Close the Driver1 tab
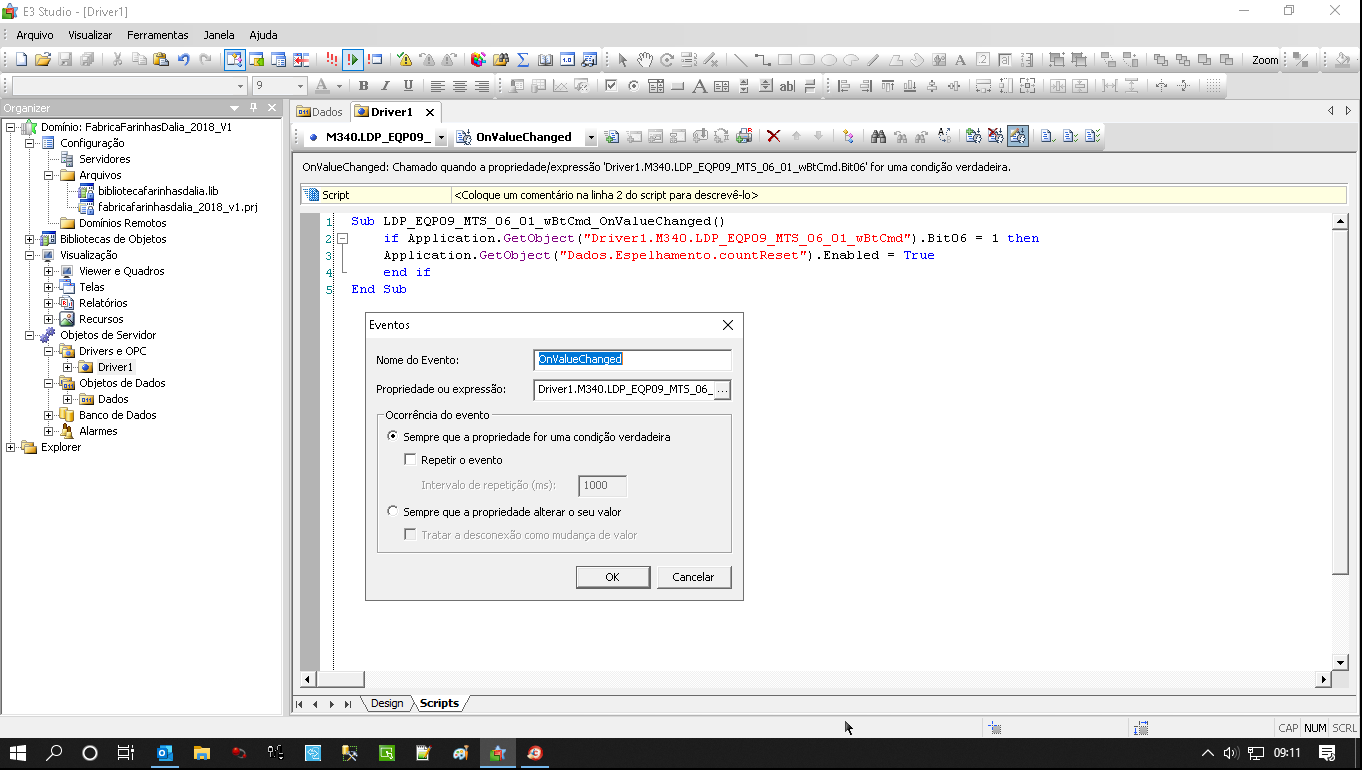The width and height of the screenshot is (1362, 770). (x=430, y=112)
